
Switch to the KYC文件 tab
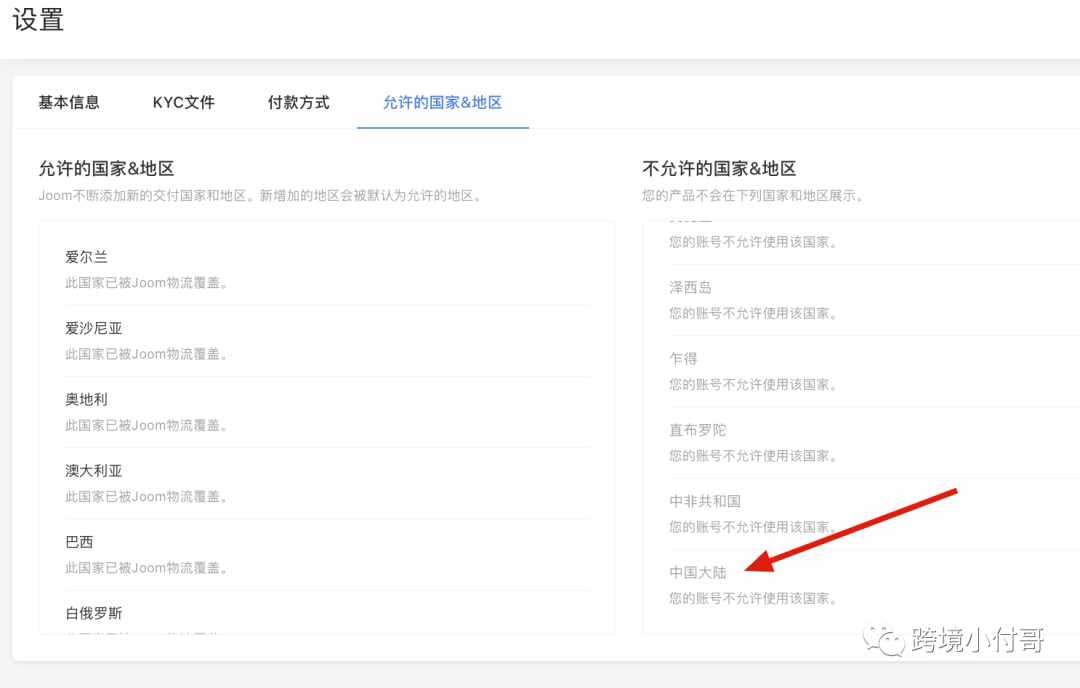[183, 103]
